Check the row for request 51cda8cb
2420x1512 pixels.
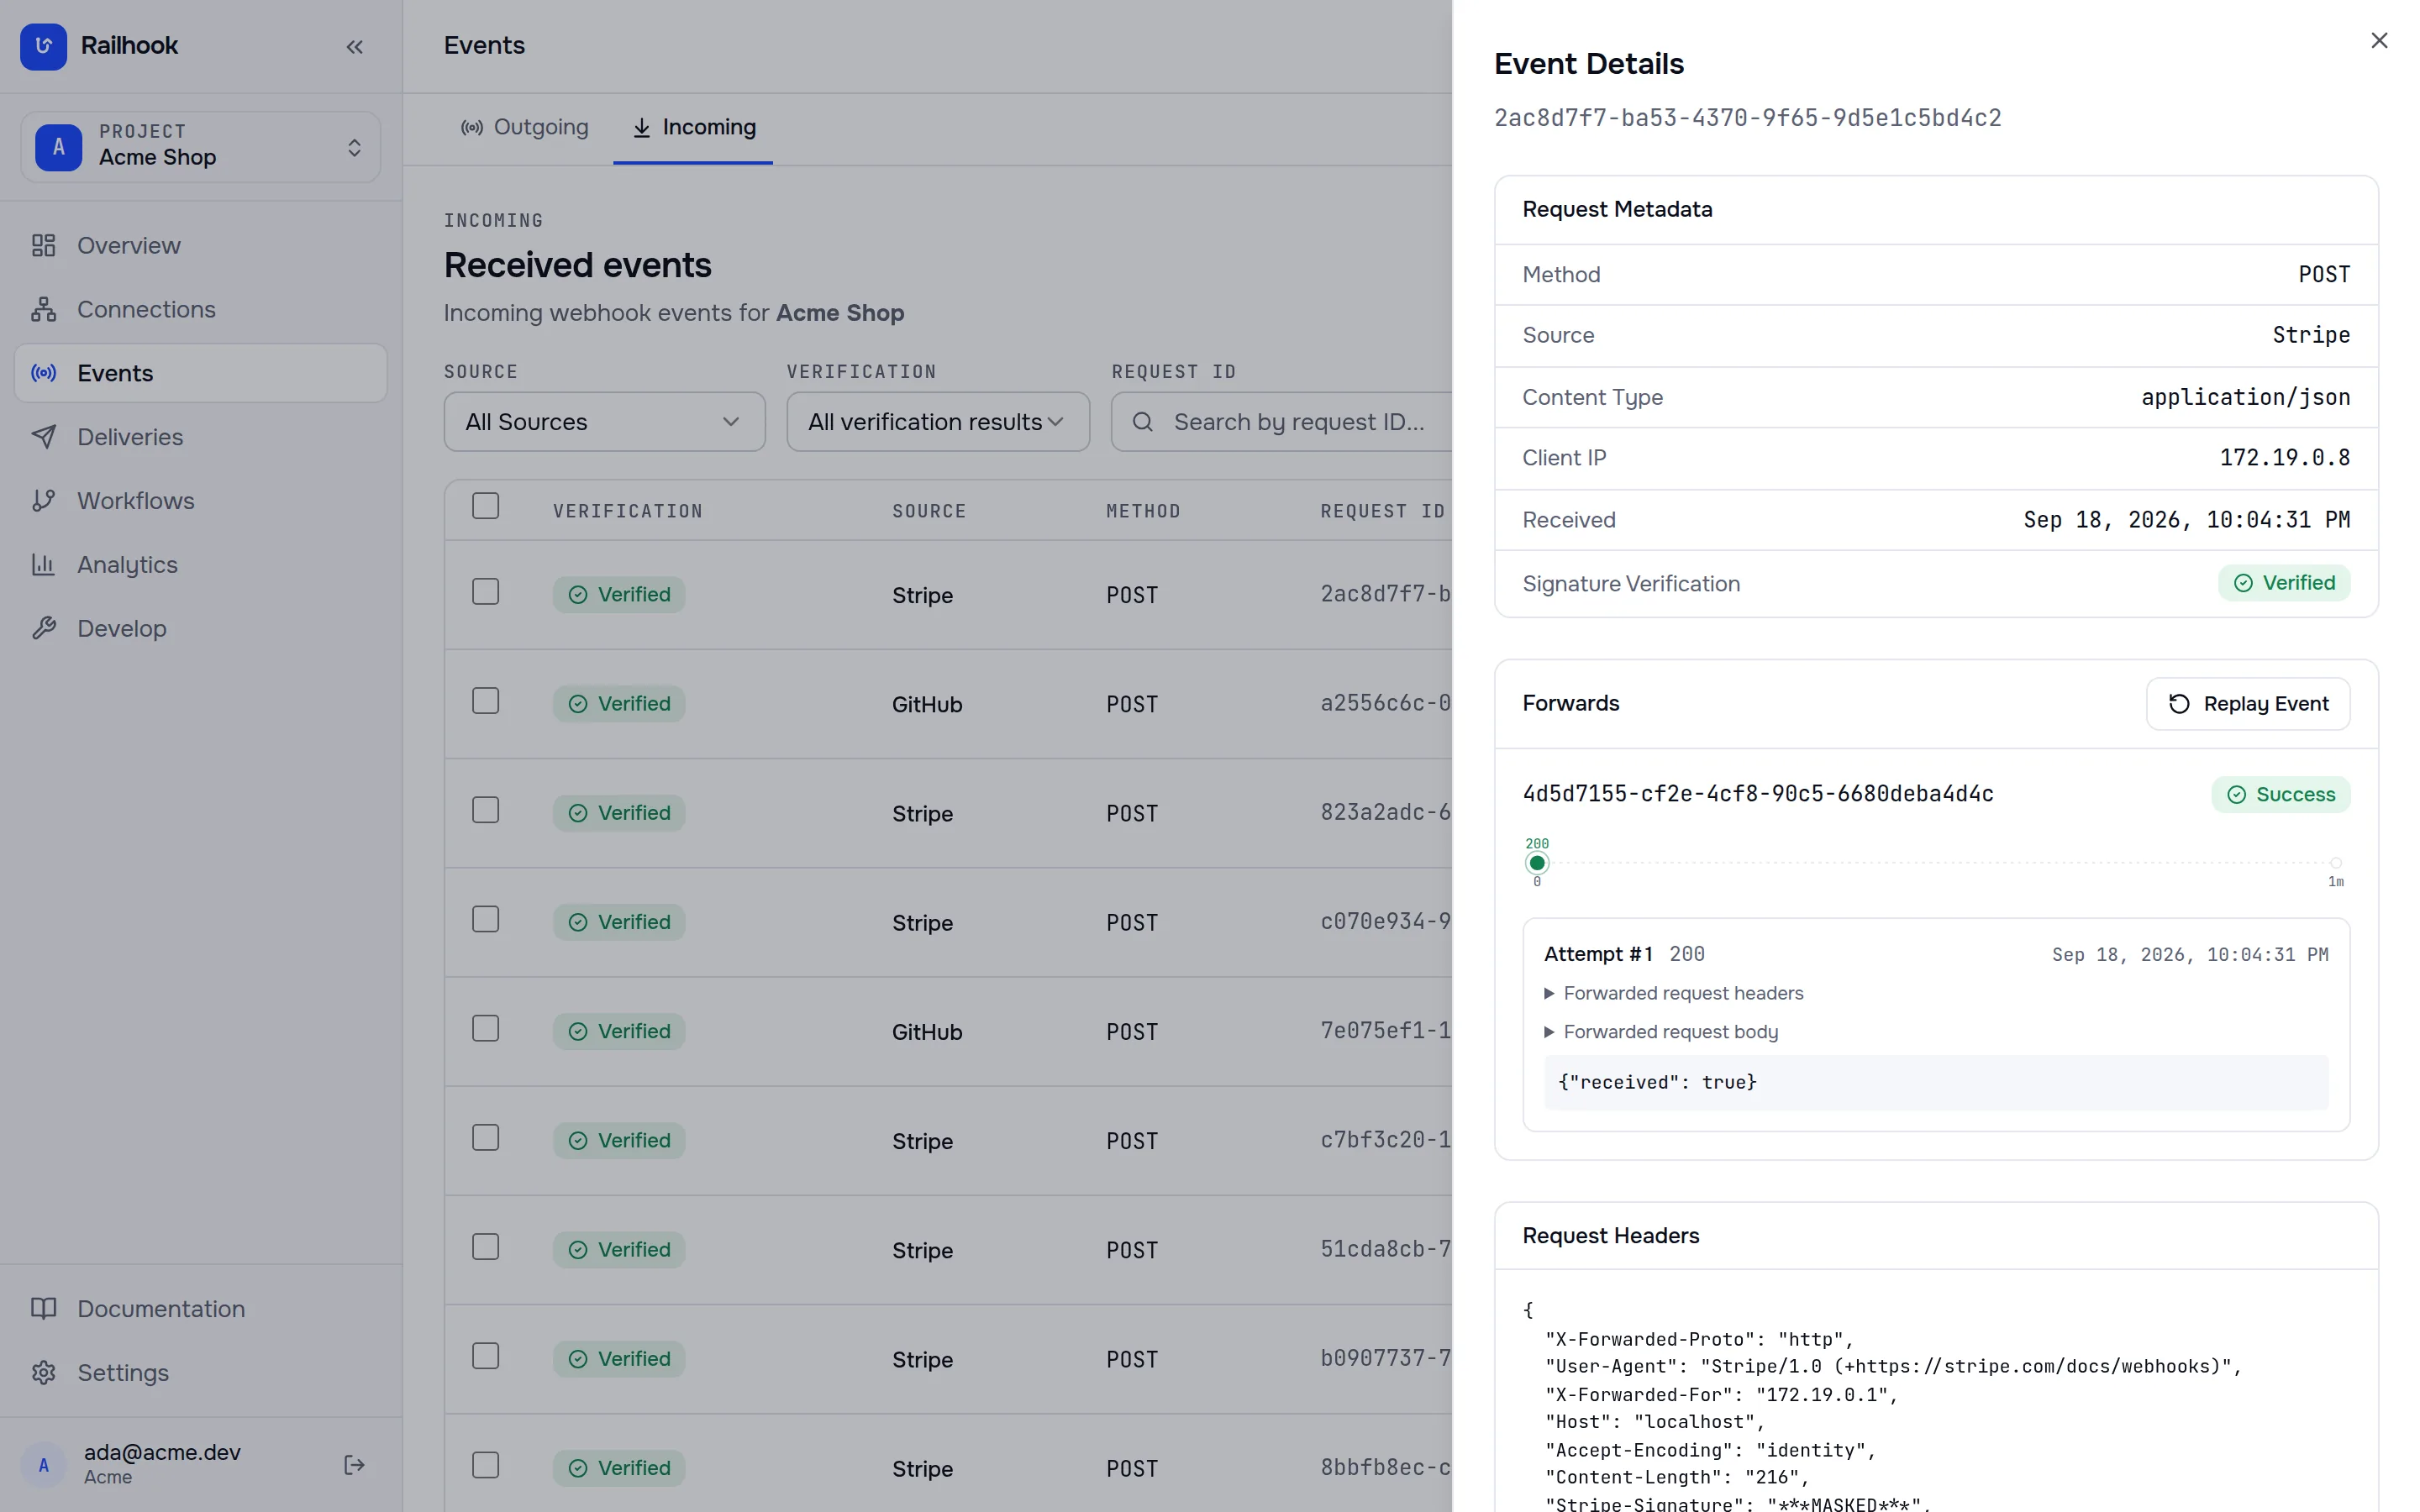point(485,1247)
